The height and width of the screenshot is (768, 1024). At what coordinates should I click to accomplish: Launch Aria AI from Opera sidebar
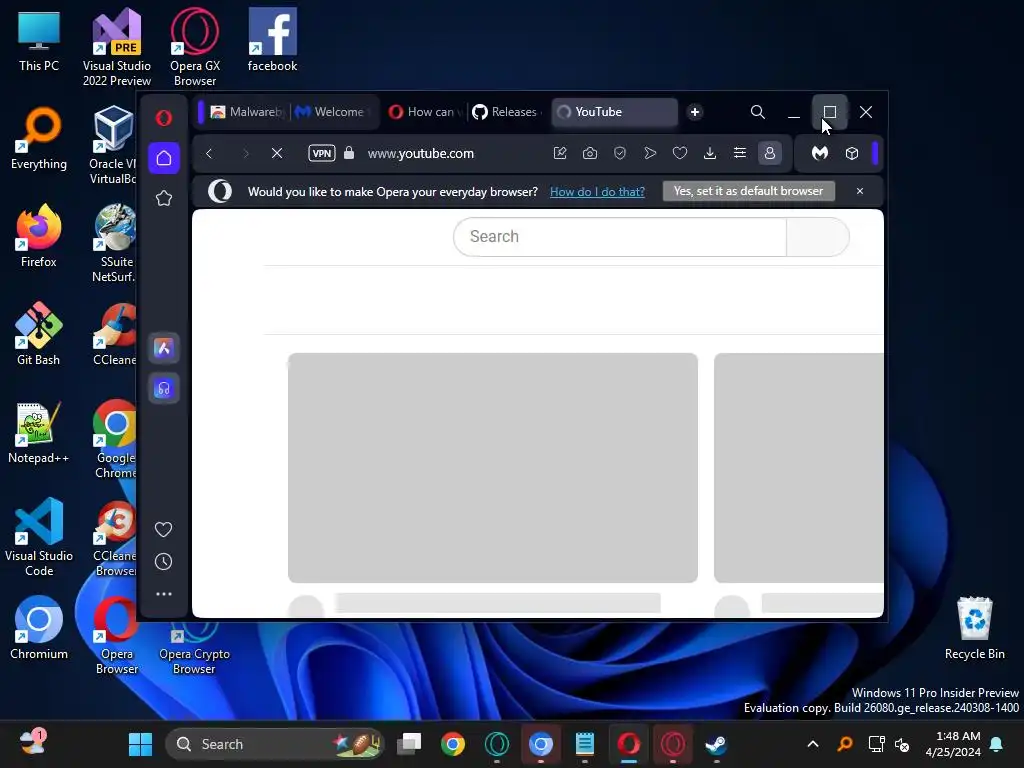(164, 348)
